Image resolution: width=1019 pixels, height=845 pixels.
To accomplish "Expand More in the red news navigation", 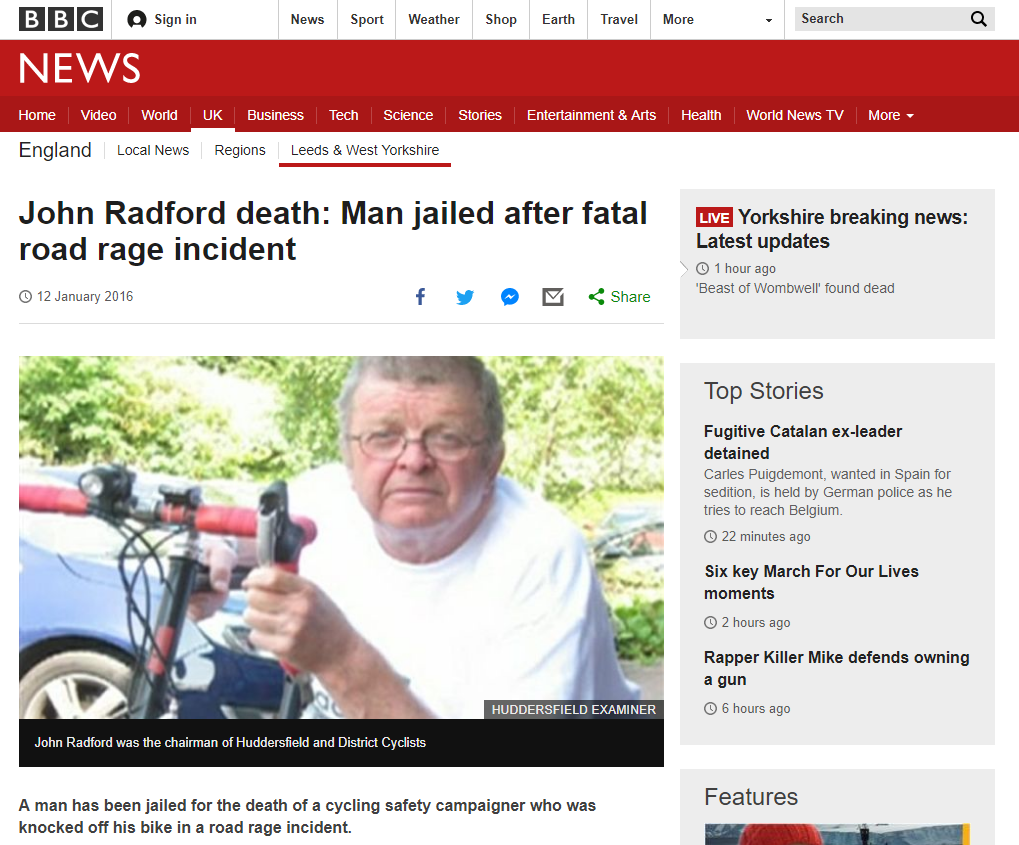I will (x=890, y=115).
